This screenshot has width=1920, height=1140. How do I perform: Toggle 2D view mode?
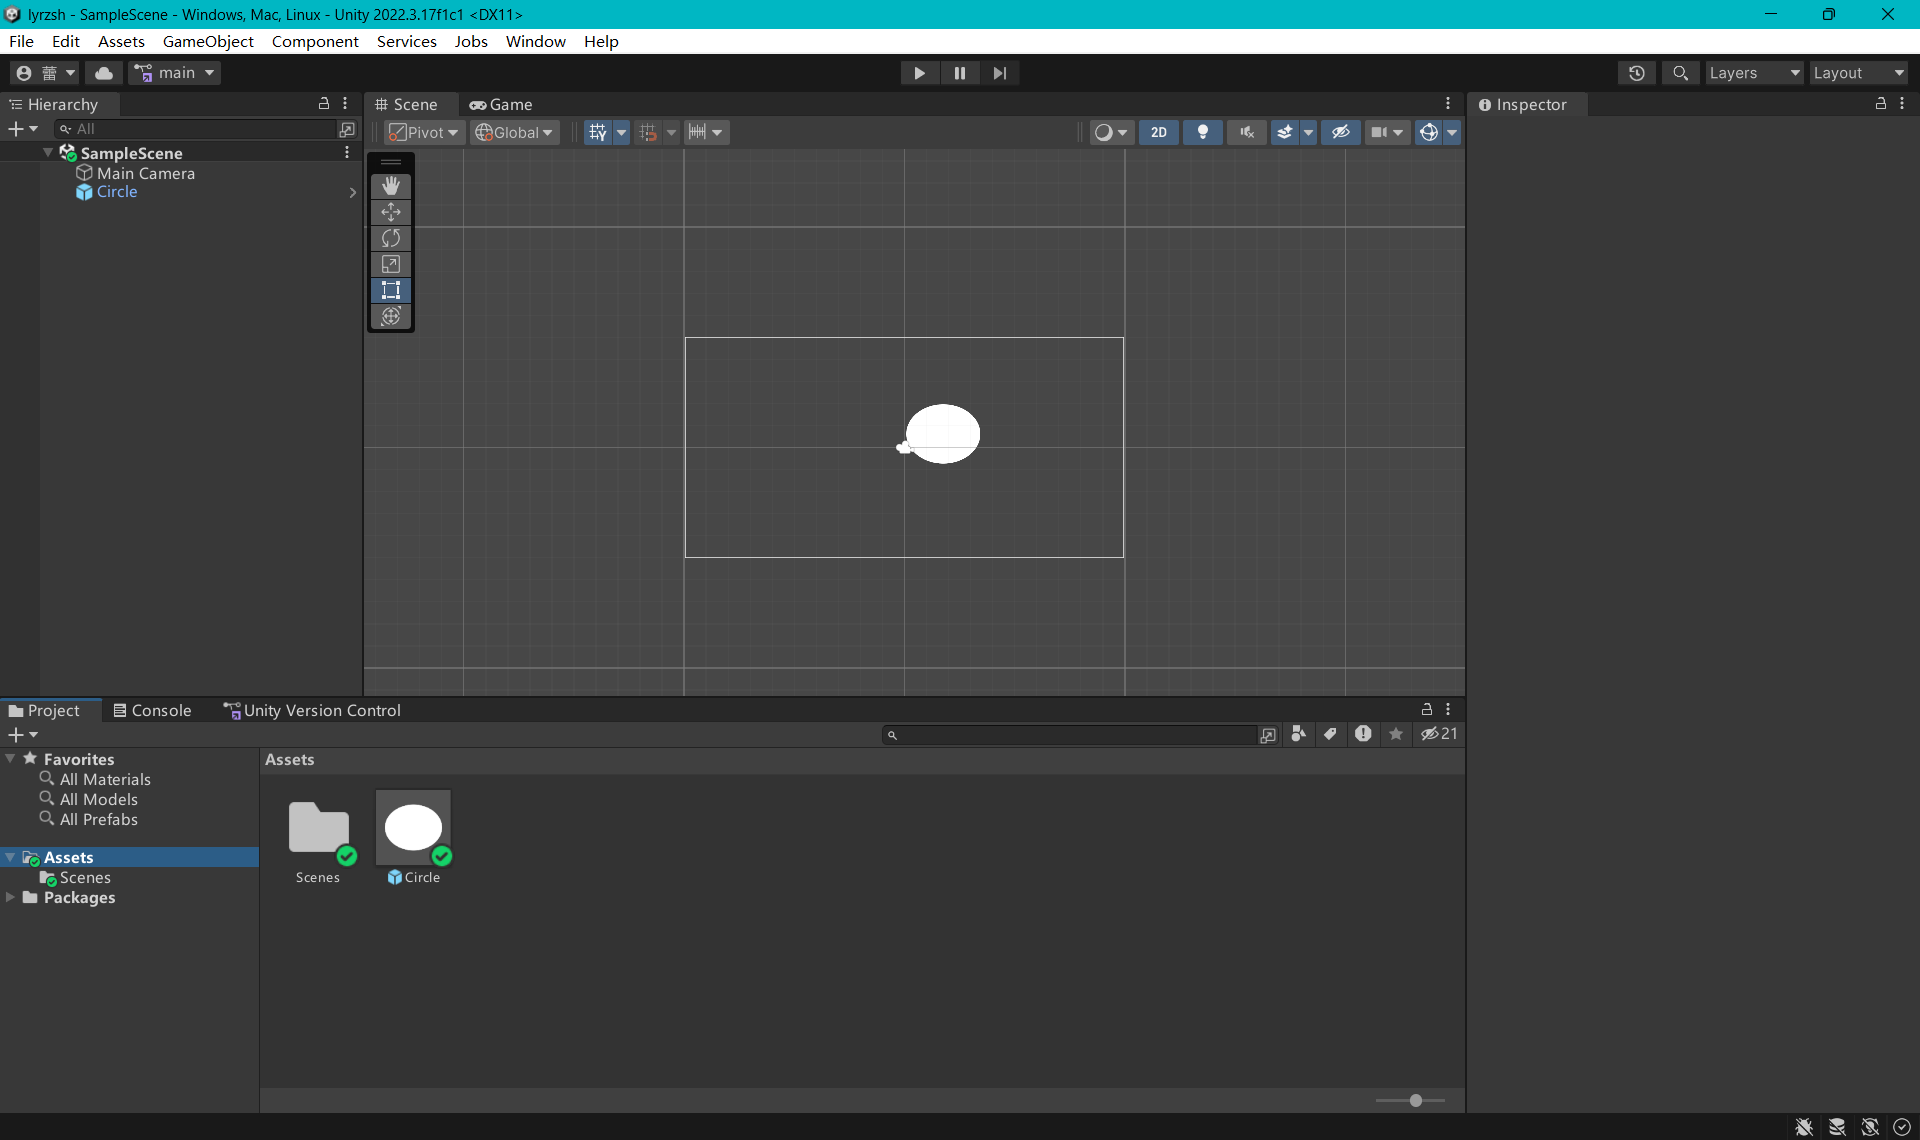(x=1158, y=132)
